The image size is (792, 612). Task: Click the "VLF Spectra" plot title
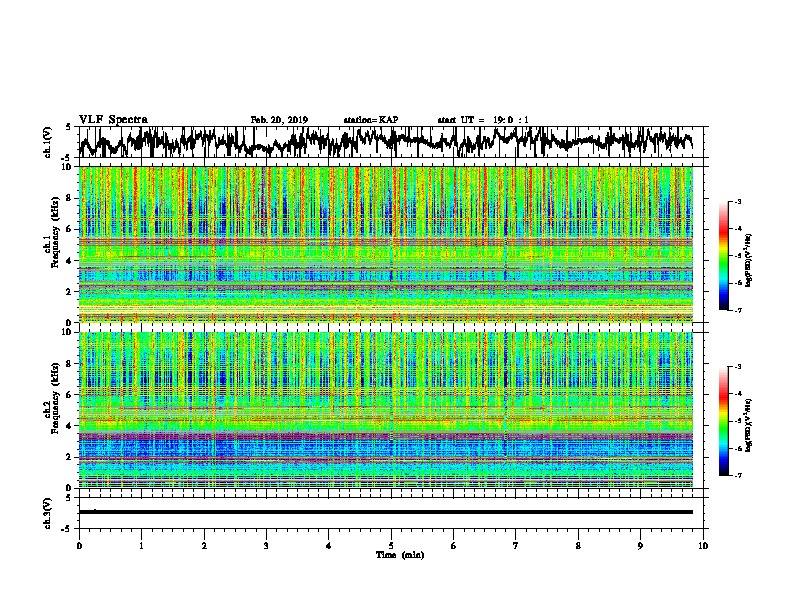(113, 119)
